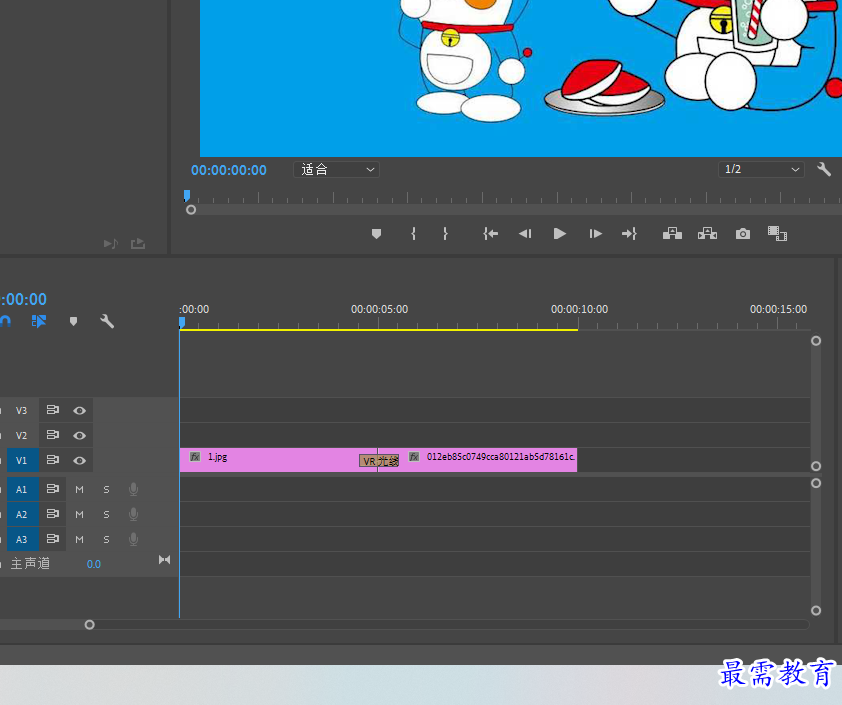Toggle linked selection in timeline
842x705 pixels.
point(39,321)
